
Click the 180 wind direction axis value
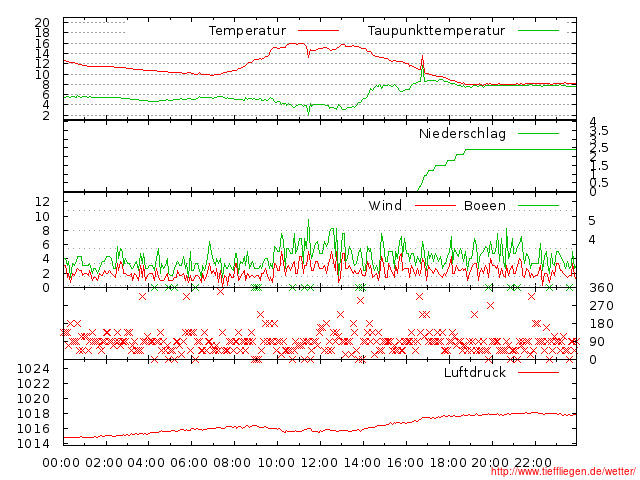[601, 324]
